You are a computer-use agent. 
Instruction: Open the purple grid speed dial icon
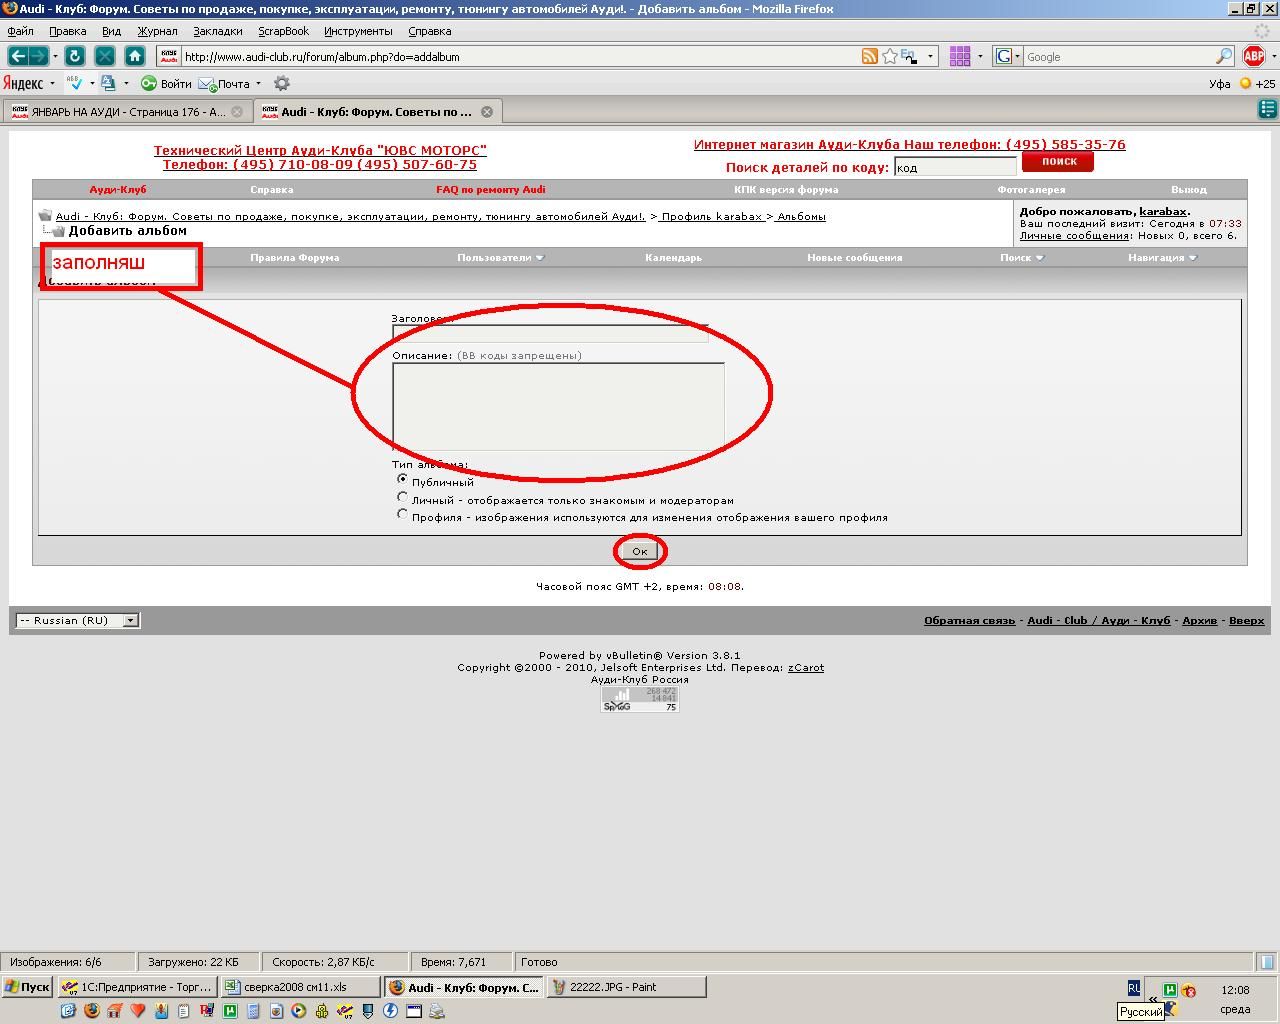(x=959, y=57)
